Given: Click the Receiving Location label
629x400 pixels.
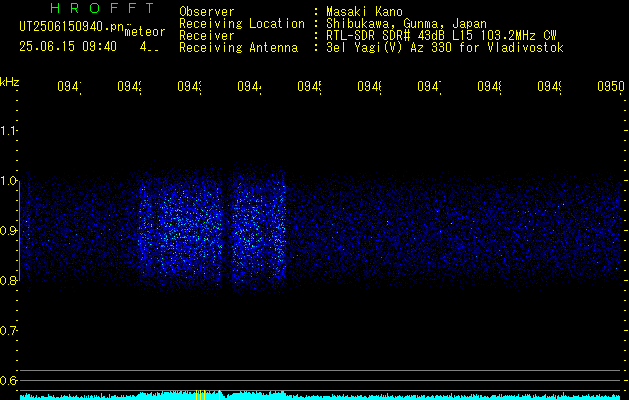Looking at the screenshot, I should click(x=242, y=24).
